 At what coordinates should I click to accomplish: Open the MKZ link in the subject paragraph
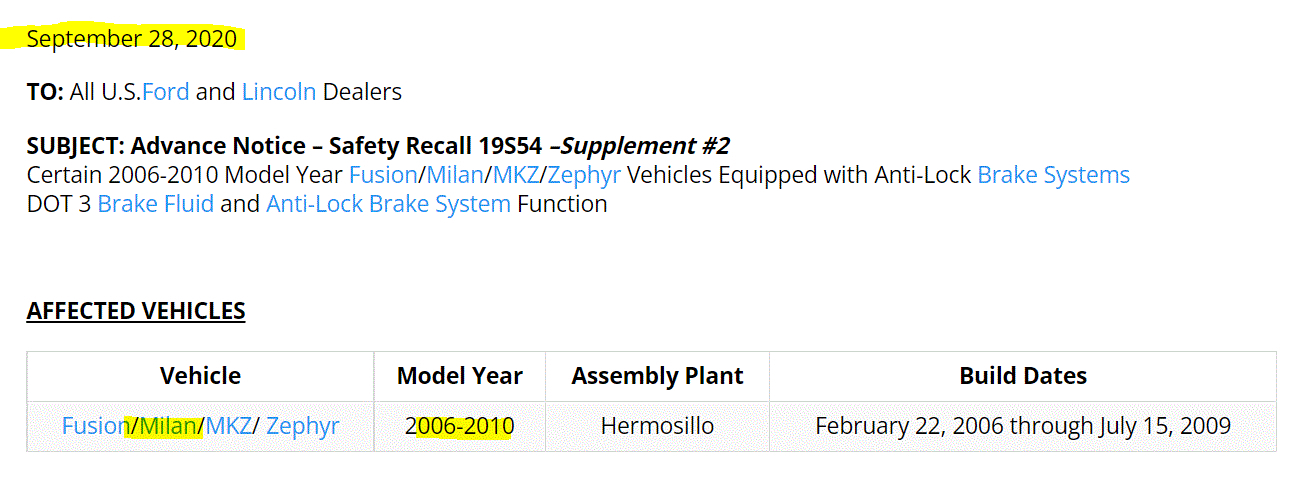(515, 176)
